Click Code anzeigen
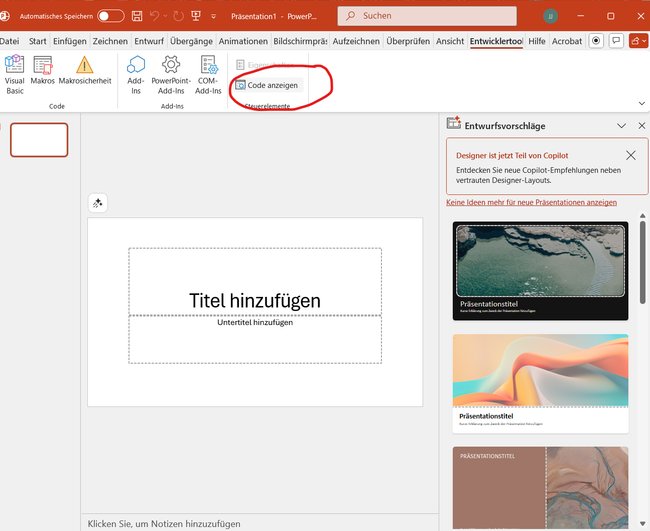Screen dimensions: 650x531 pyautogui.click(x=267, y=85)
